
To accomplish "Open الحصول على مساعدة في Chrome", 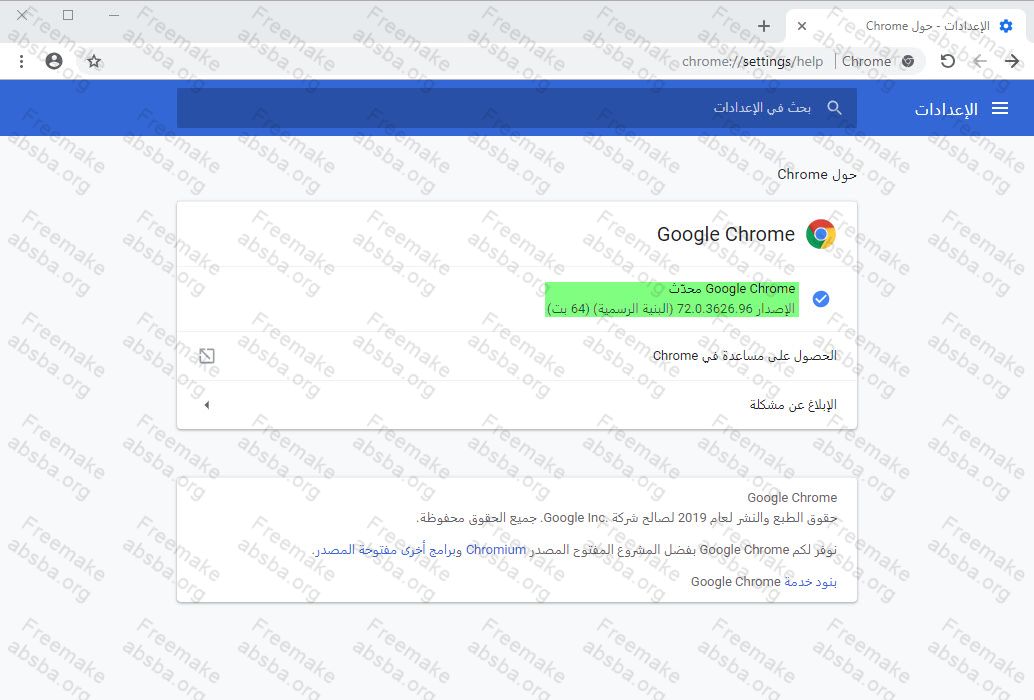I will [x=517, y=356].
